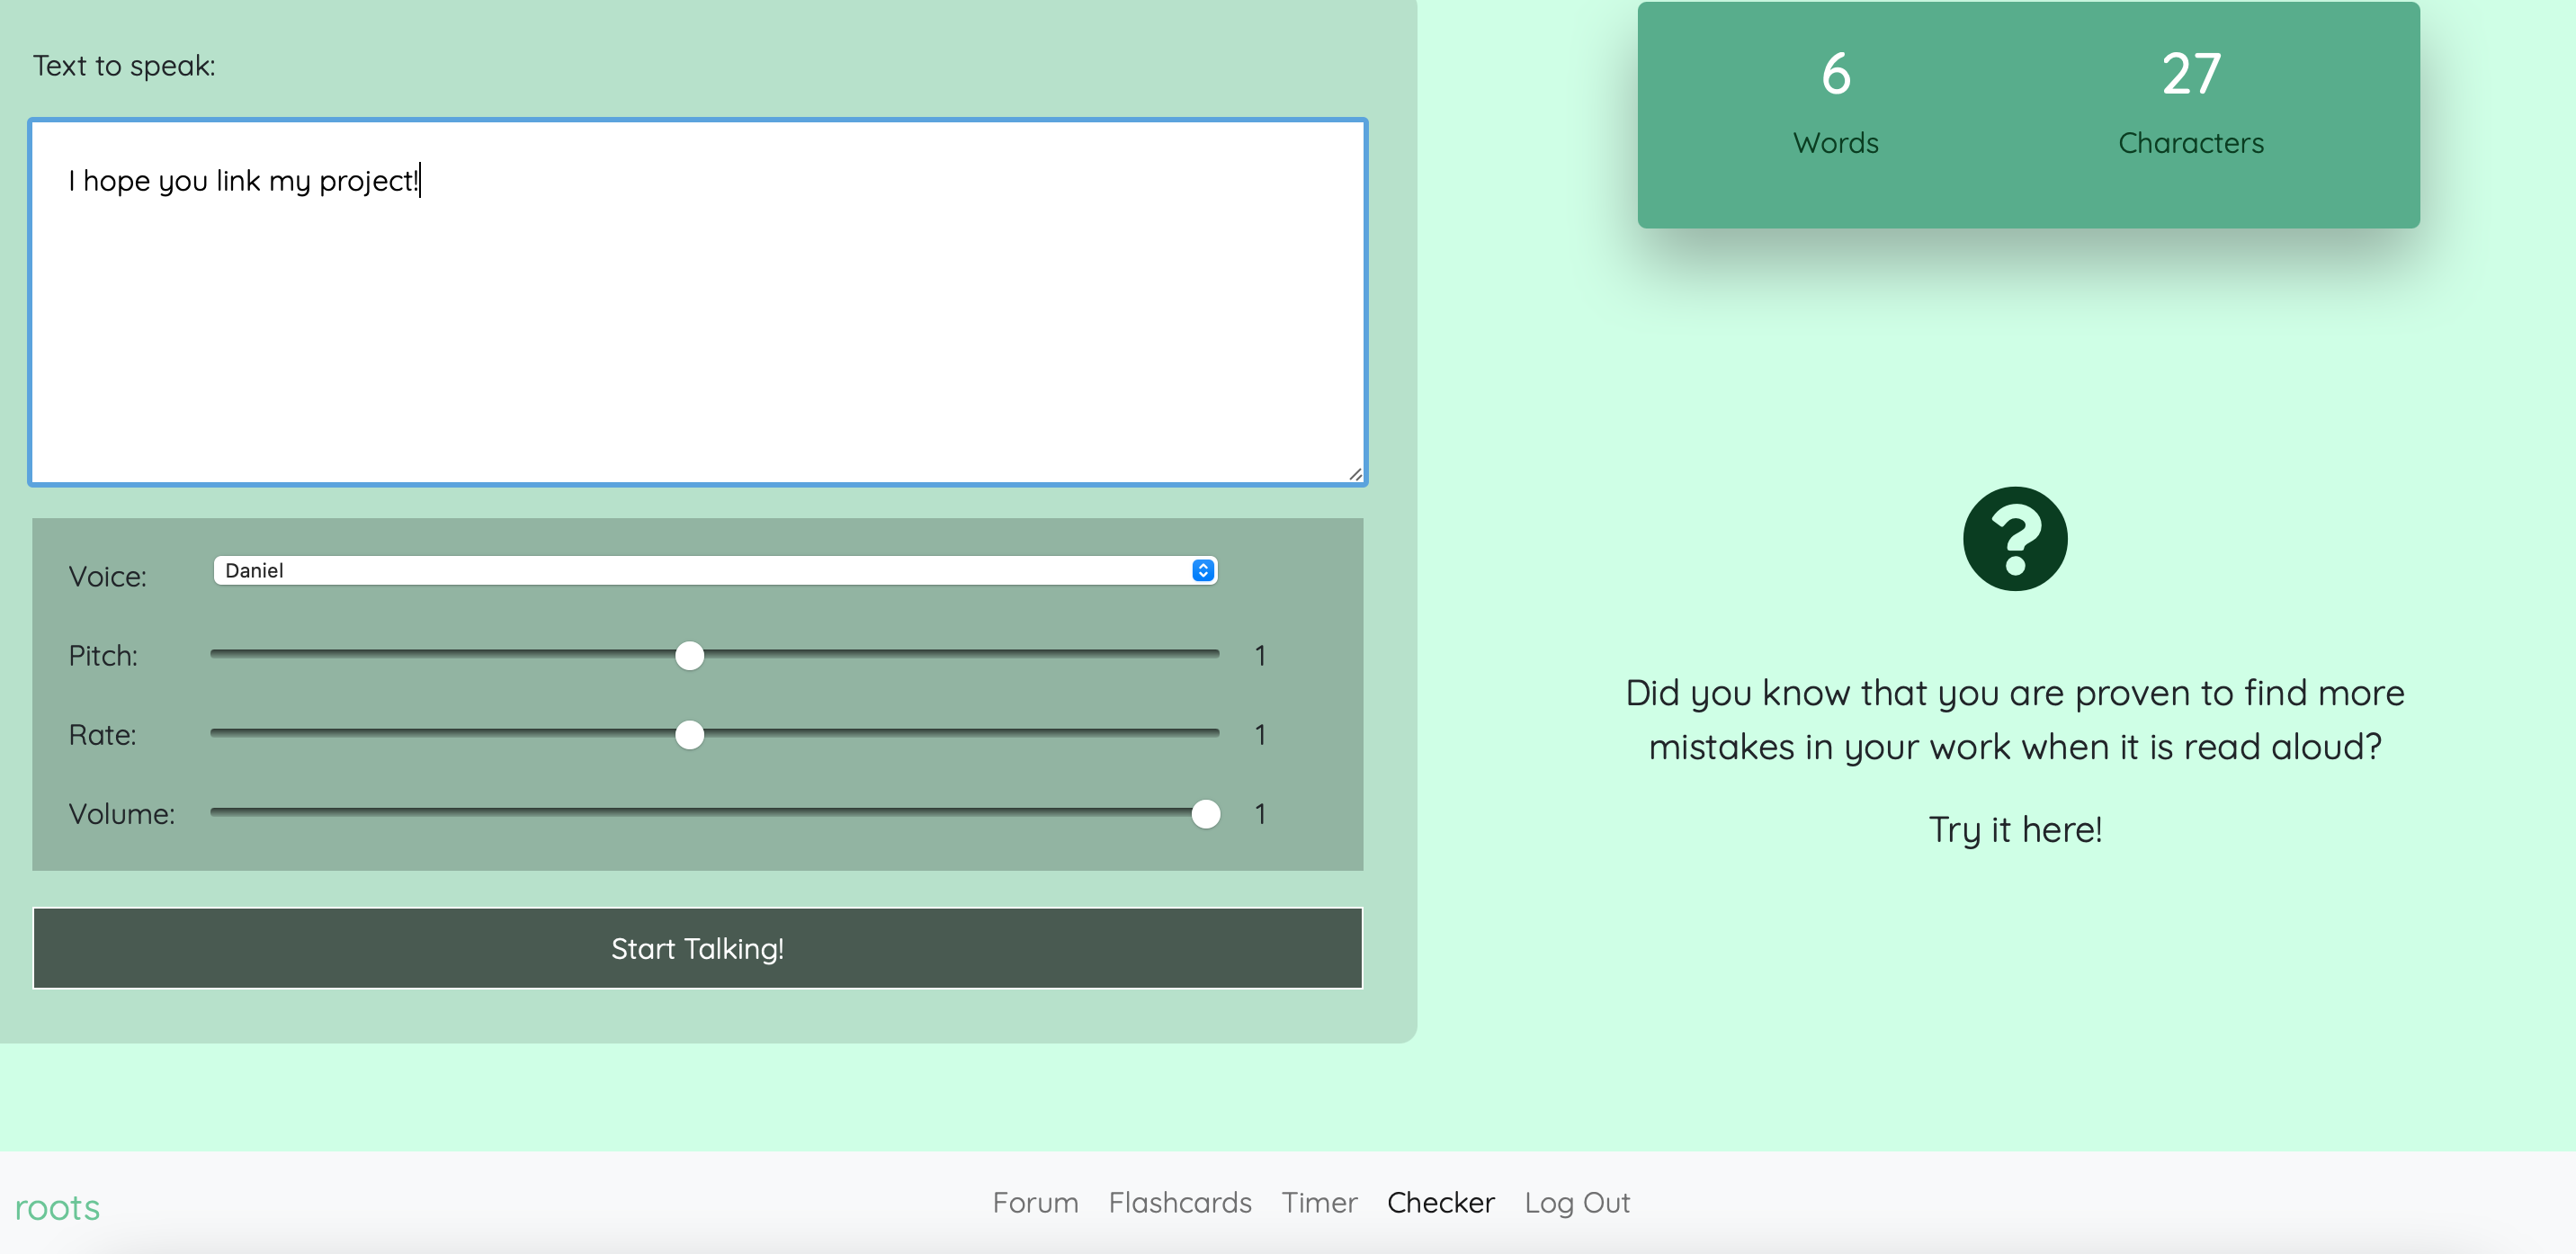Click the Pitch value number display
Image resolution: width=2576 pixels, height=1254 pixels.
click(x=1260, y=656)
